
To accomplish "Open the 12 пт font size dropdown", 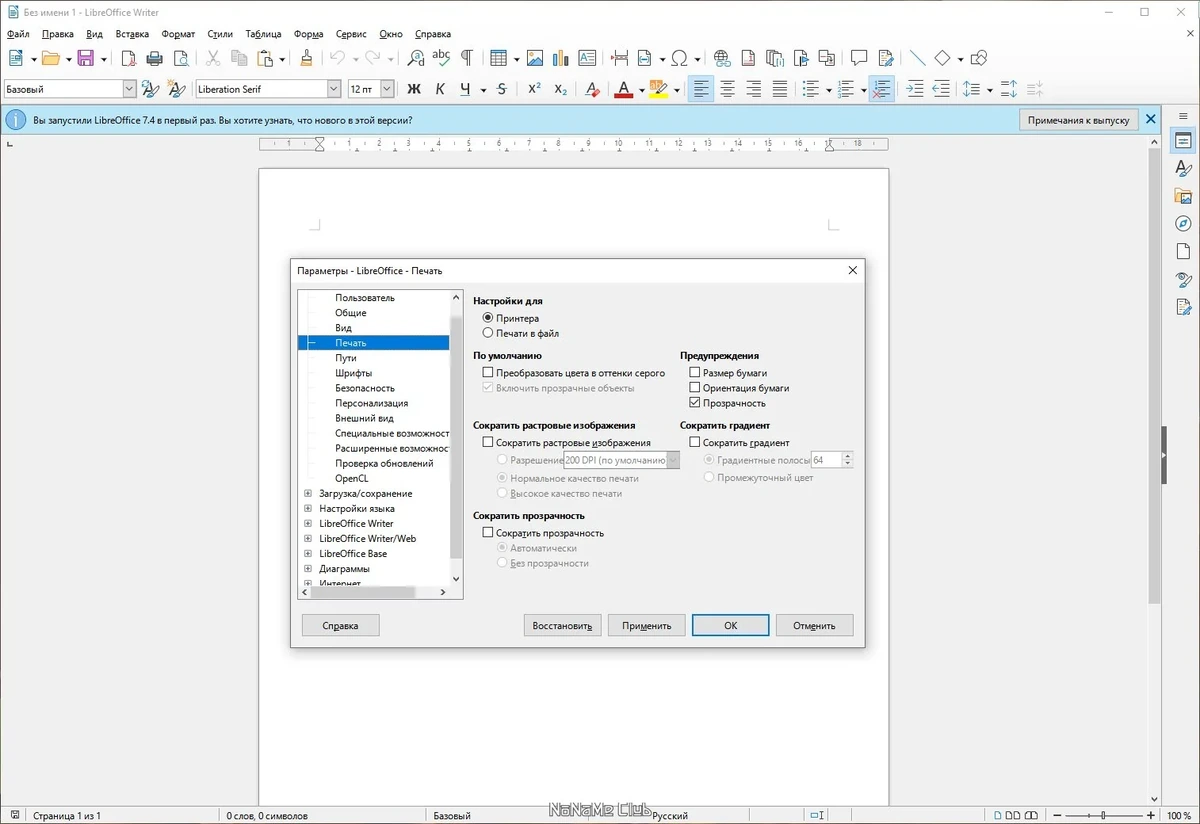I will (387, 89).
